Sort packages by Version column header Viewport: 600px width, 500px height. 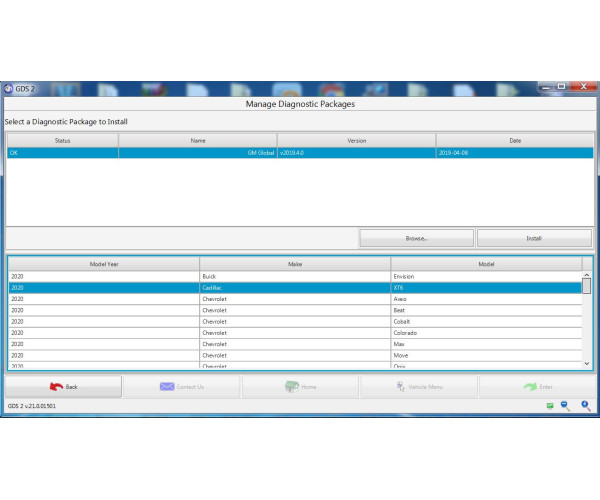[x=357, y=140]
